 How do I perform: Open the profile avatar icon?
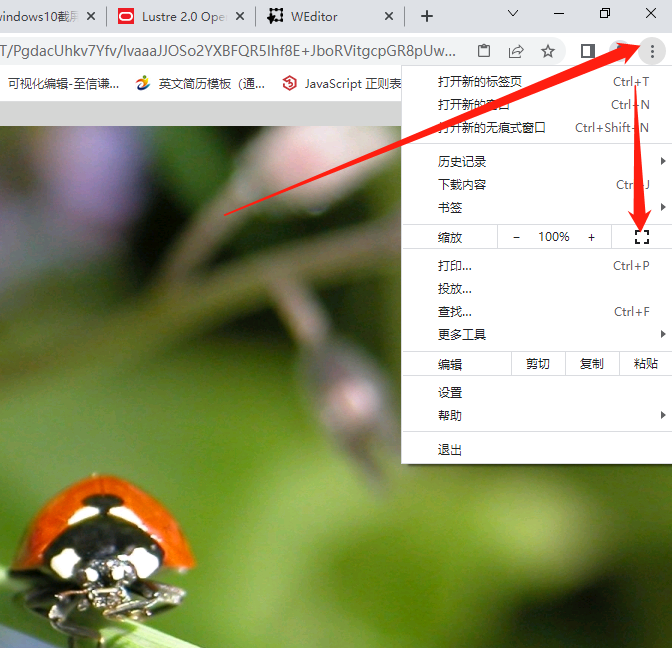click(620, 51)
